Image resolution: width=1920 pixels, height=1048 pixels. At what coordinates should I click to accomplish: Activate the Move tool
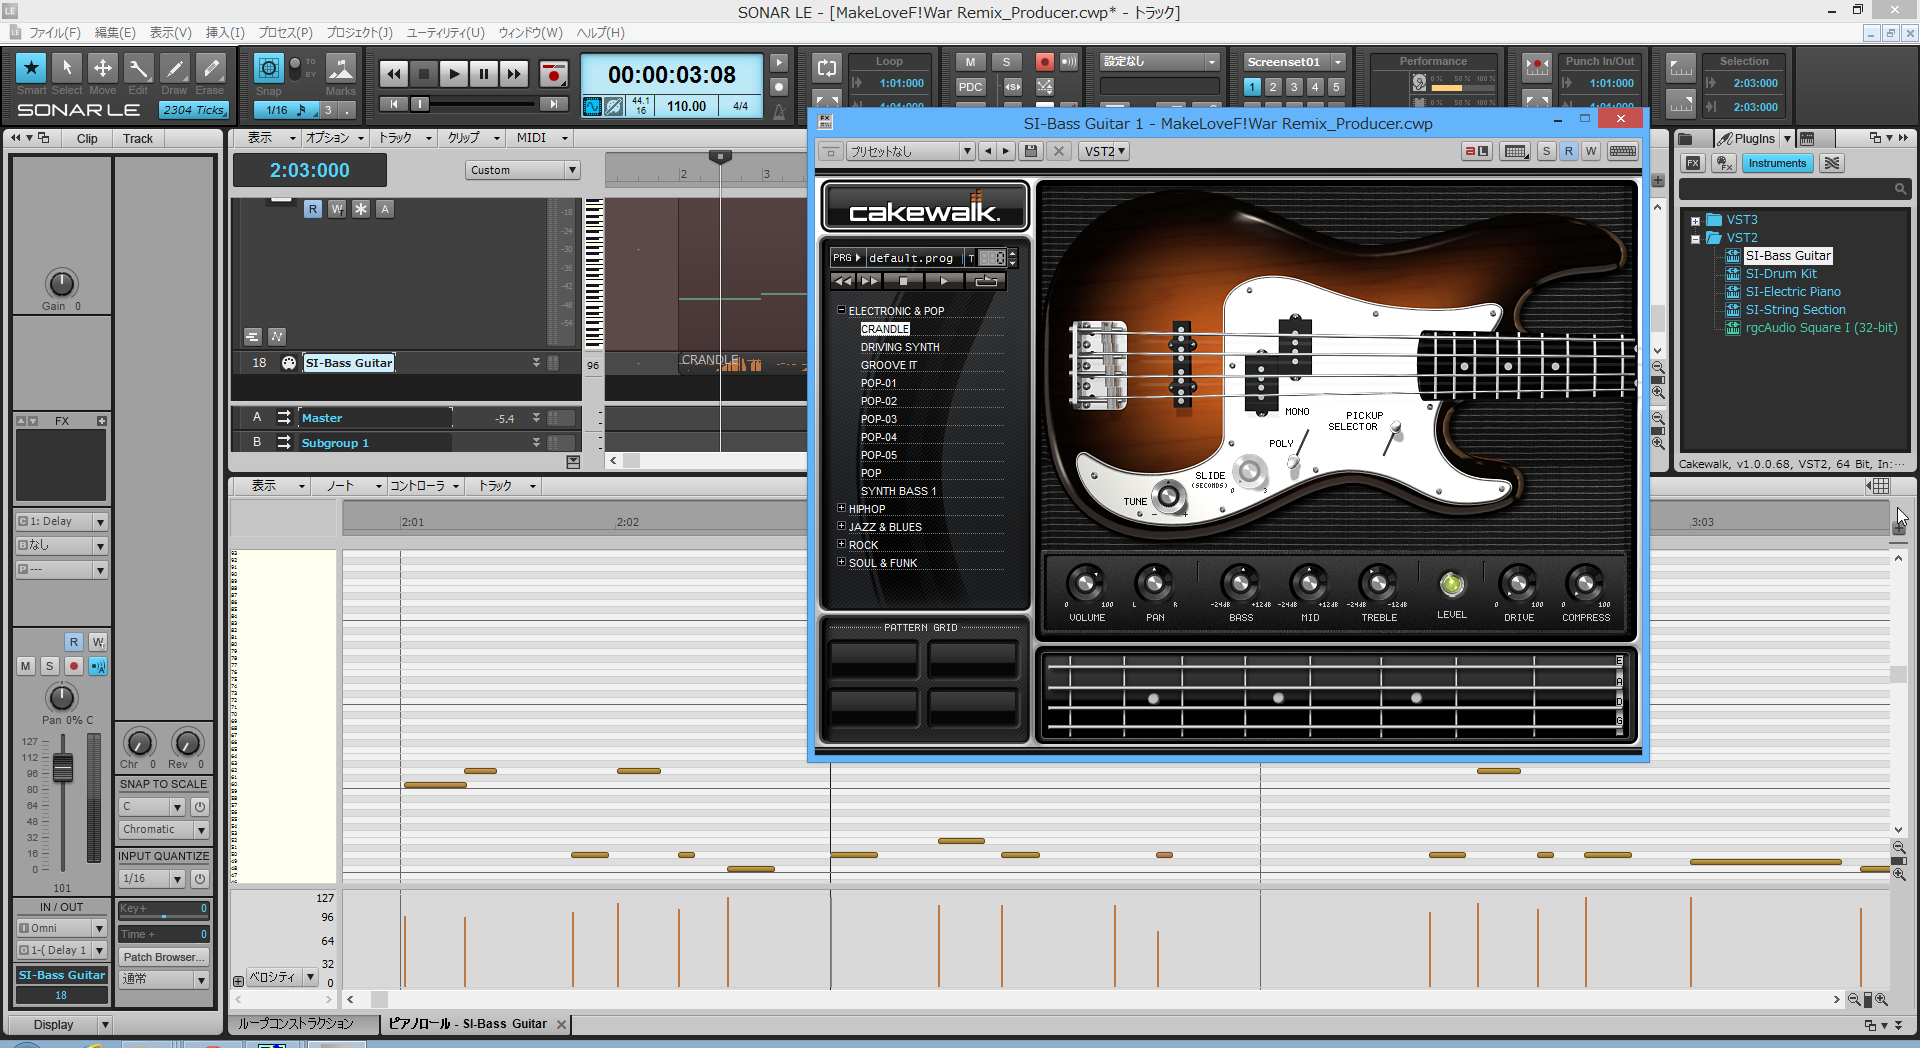pyautogui.click(x=103, y=68)
